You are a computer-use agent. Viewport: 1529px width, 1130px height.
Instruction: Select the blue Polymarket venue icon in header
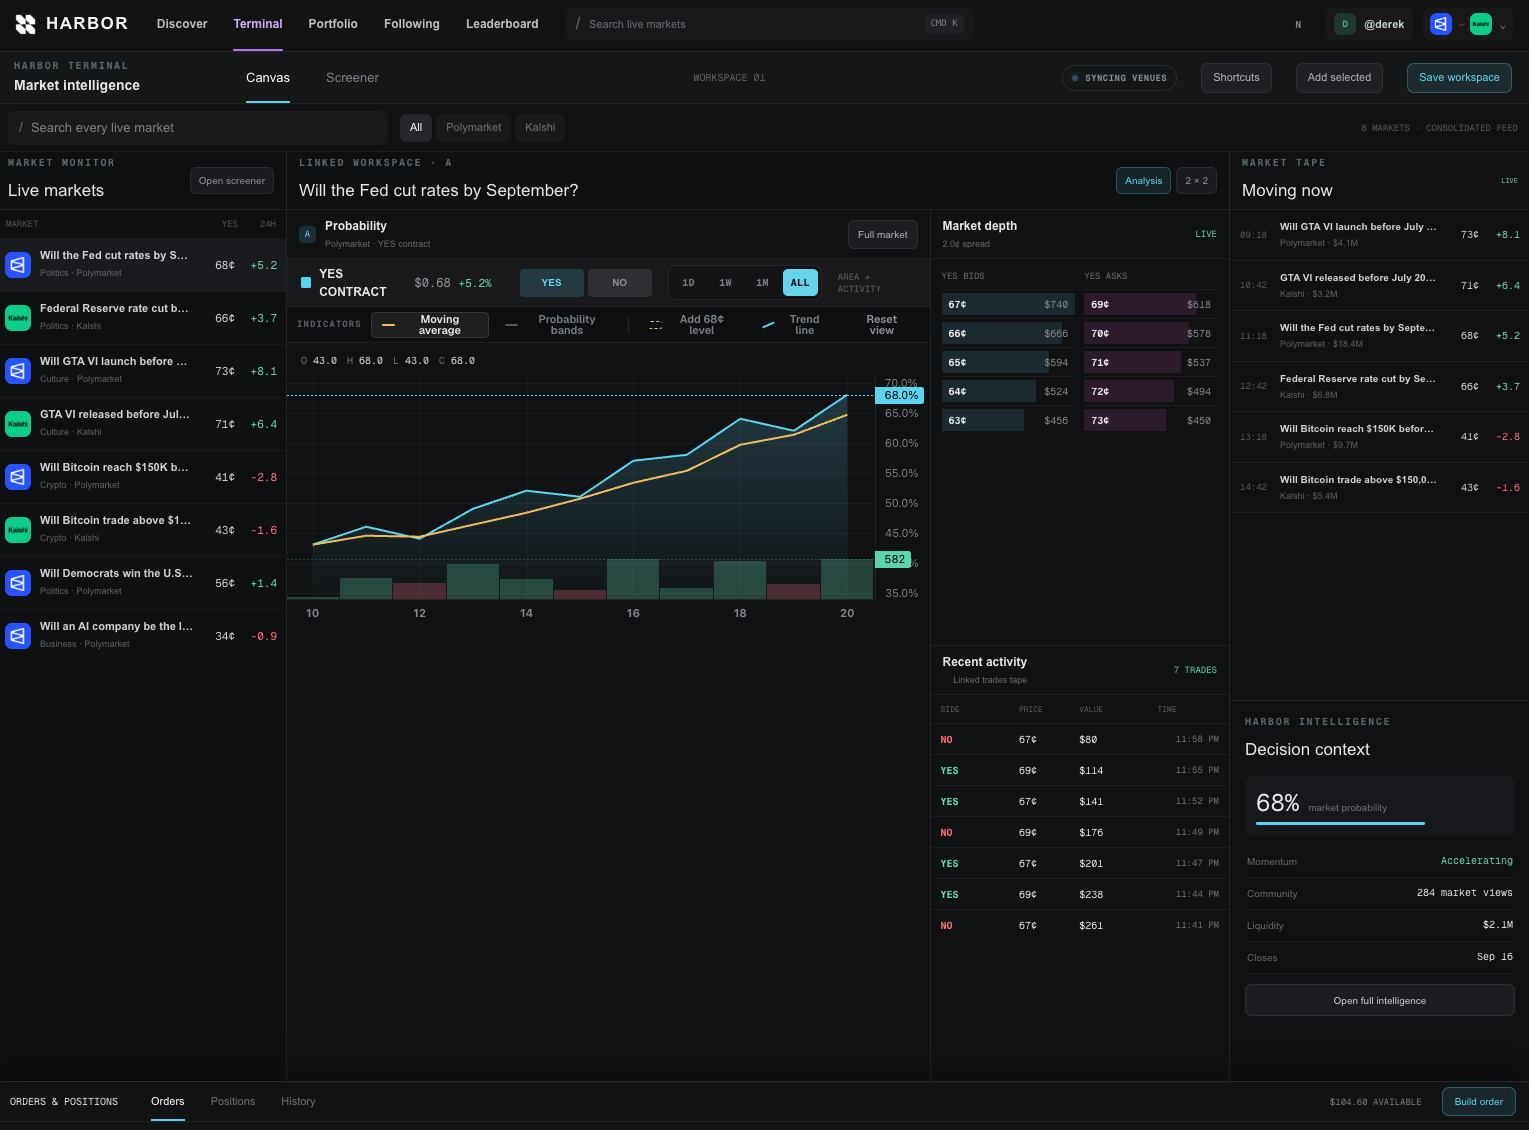tap(1440, 24)
